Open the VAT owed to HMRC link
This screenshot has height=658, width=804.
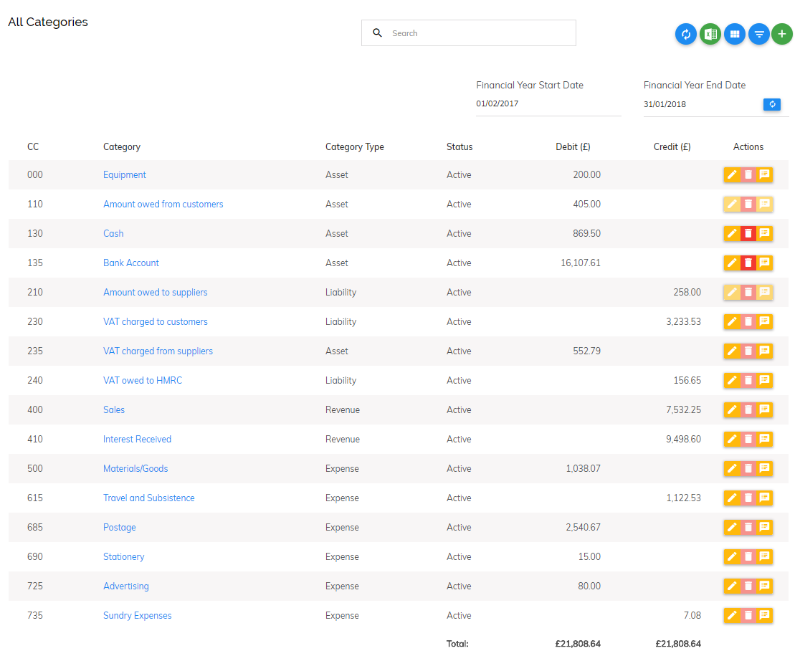(x=143, y=381)
